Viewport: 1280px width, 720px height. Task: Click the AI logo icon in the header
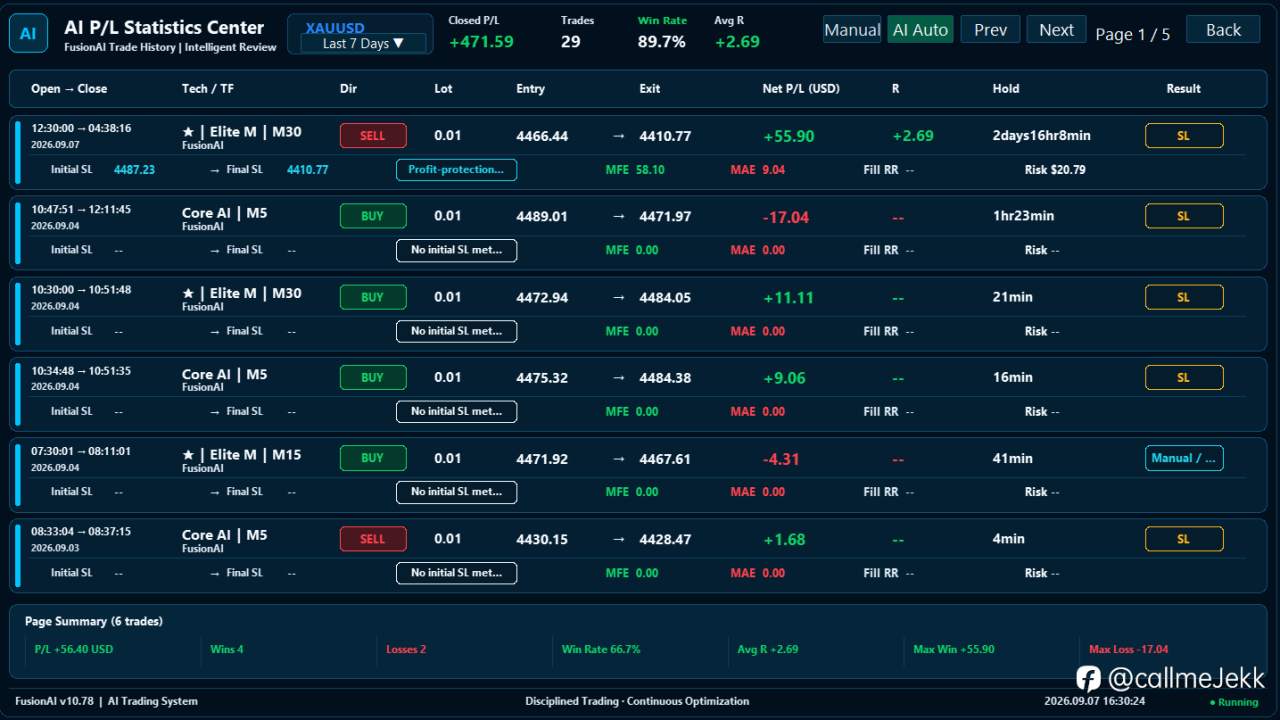[28, 34]
